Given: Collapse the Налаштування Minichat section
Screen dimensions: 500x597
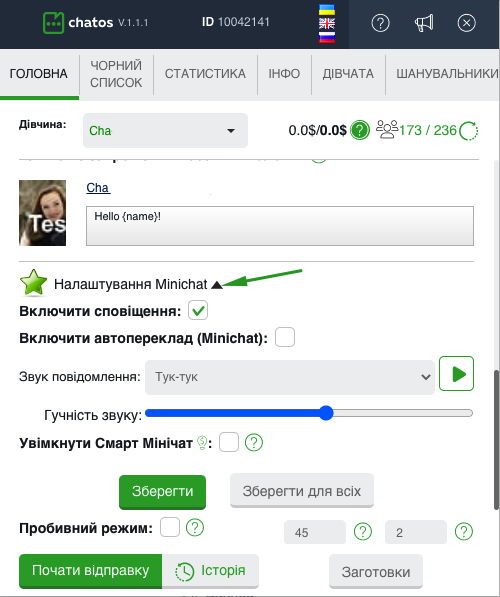Looking at the screenshot, I should coord(217,285).
